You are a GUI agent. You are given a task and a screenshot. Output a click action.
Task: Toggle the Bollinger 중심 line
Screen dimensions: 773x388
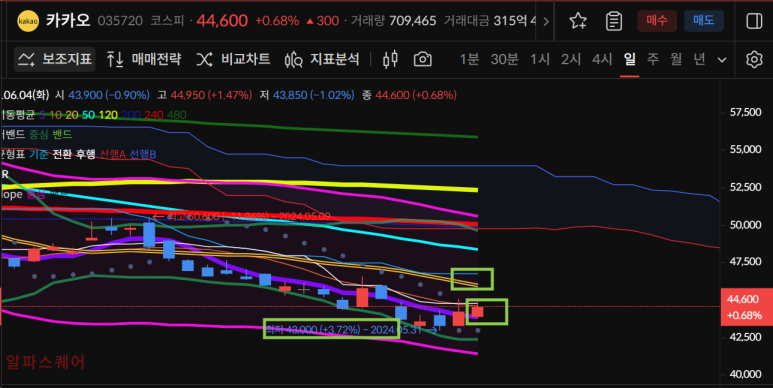click(x=39, y=134)
